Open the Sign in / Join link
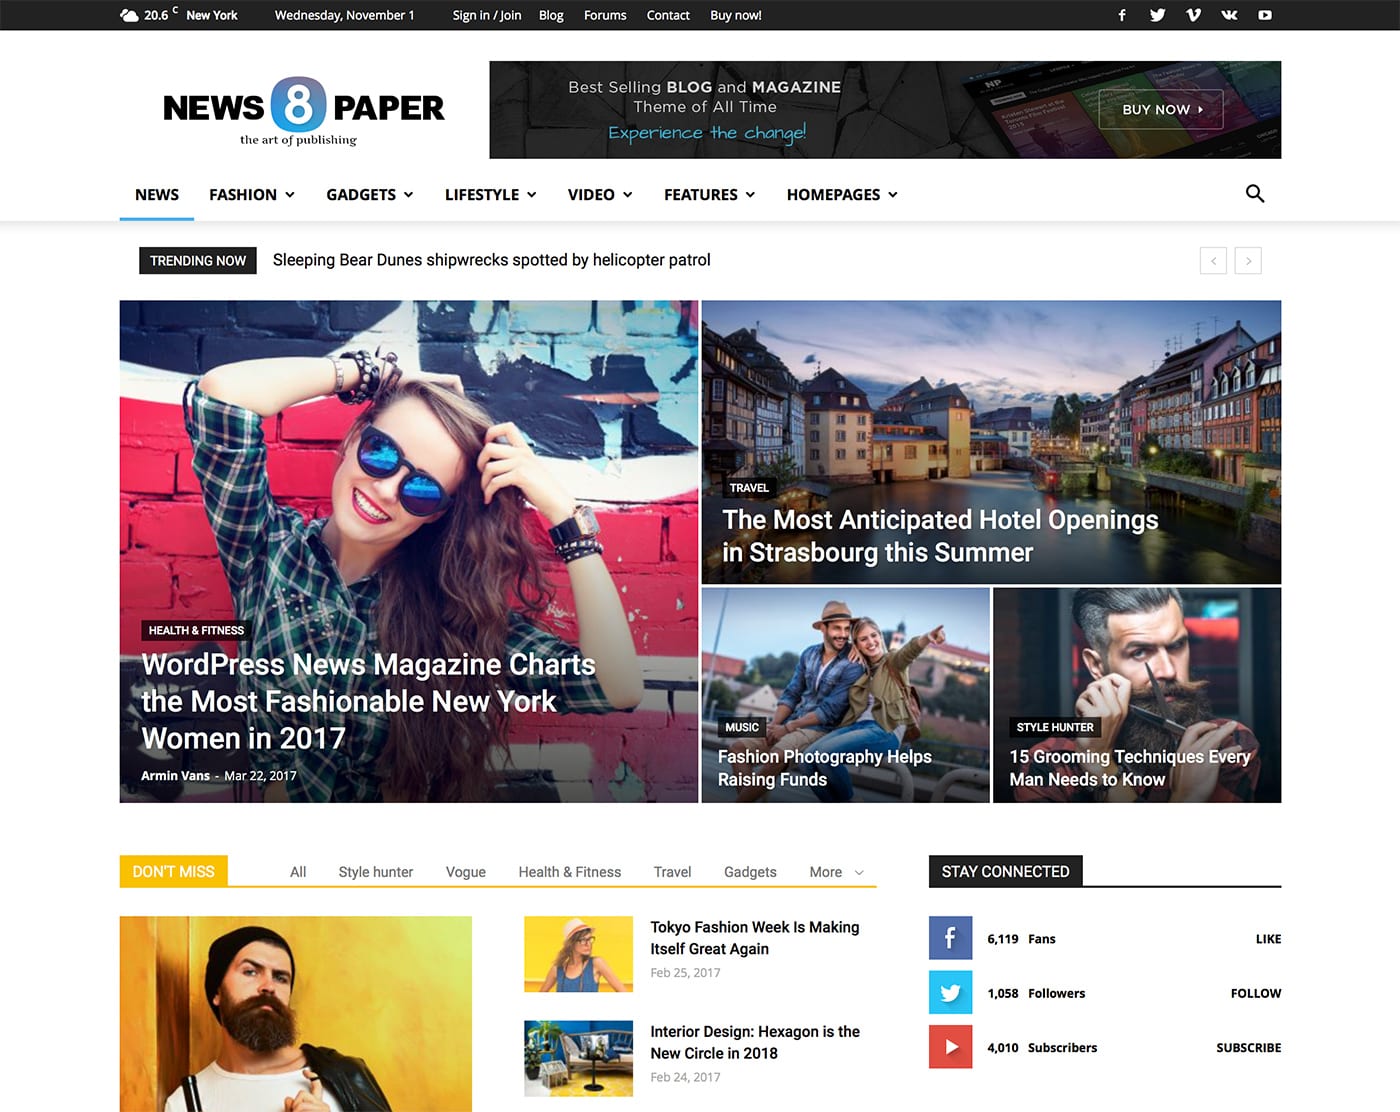The width and height of the screenshot is (1400, 1112). pyautogui.click(x=487, y=15)
